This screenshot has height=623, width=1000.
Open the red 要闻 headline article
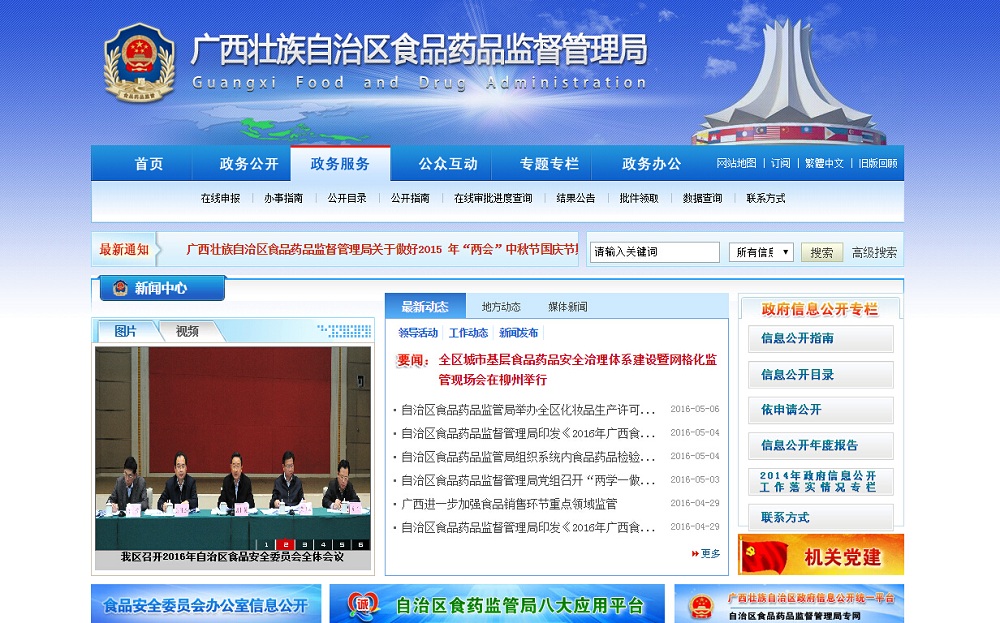click(577, 370)
